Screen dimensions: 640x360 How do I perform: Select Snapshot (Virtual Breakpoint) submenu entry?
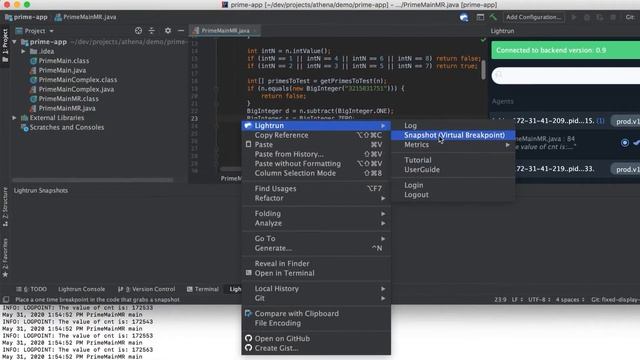pyautogui.click(x=453, y=135)
